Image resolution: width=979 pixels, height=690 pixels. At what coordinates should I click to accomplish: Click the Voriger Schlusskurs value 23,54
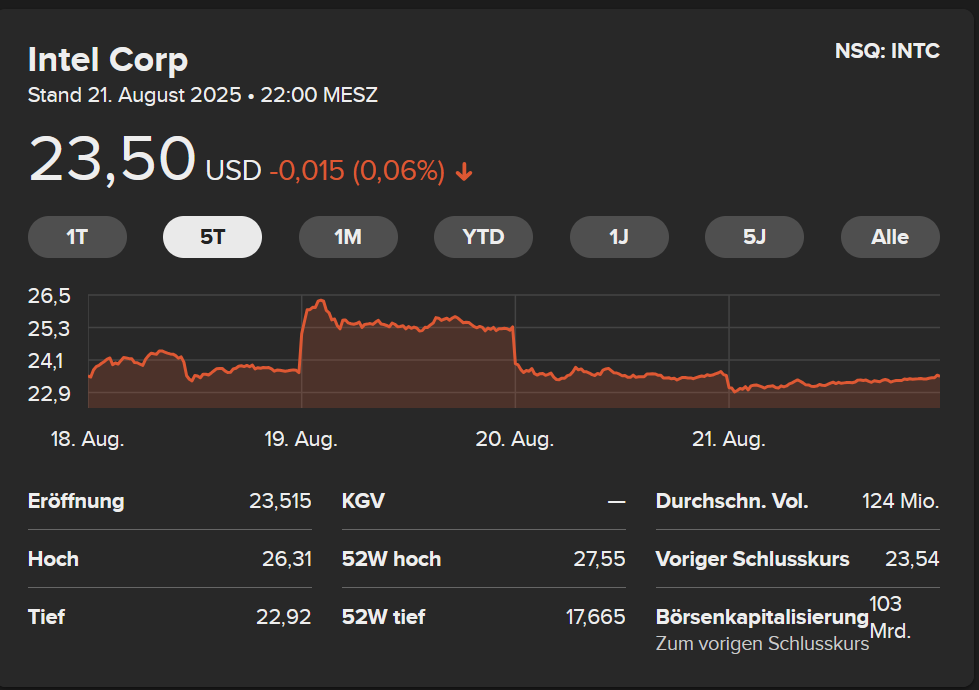(x=912, y=559)
